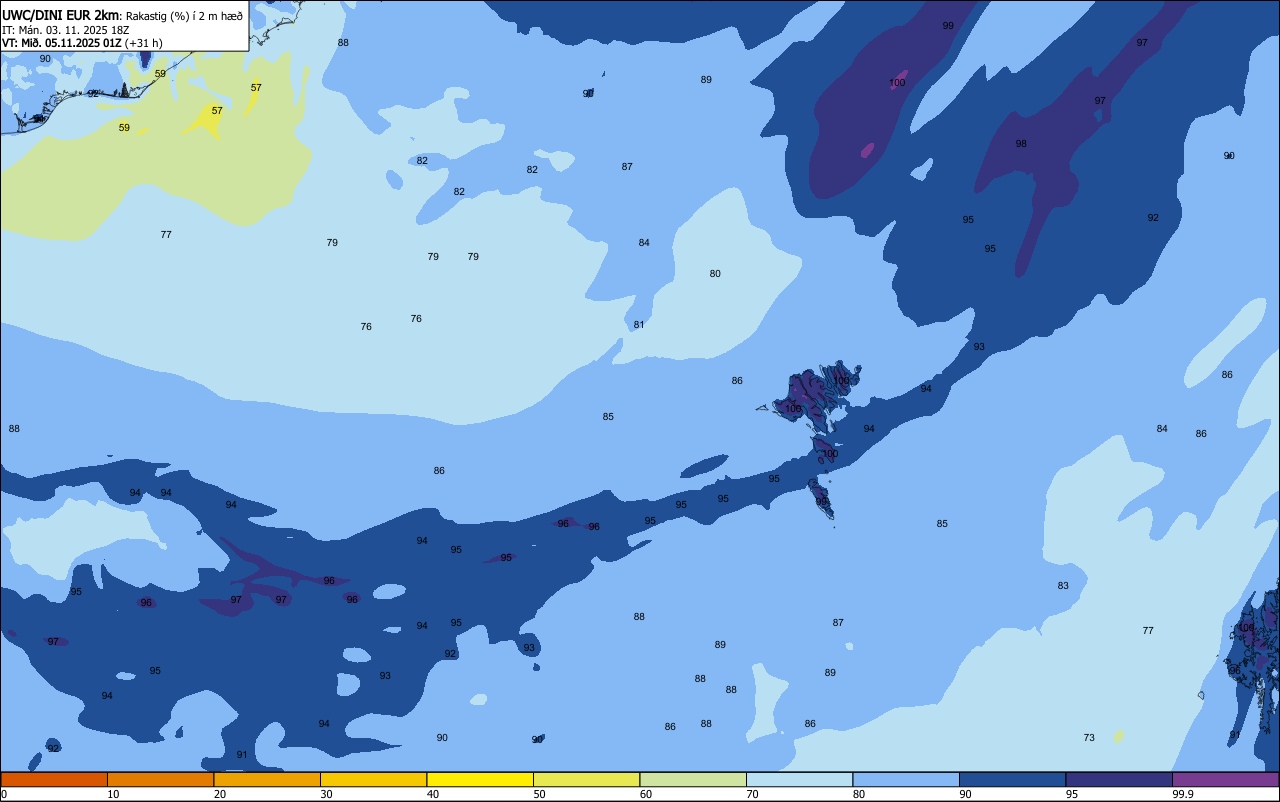Click the 'Rakastig (%) í 2 m hæð' label
This screenshot has height=802, width=1280.
(184, 16)
